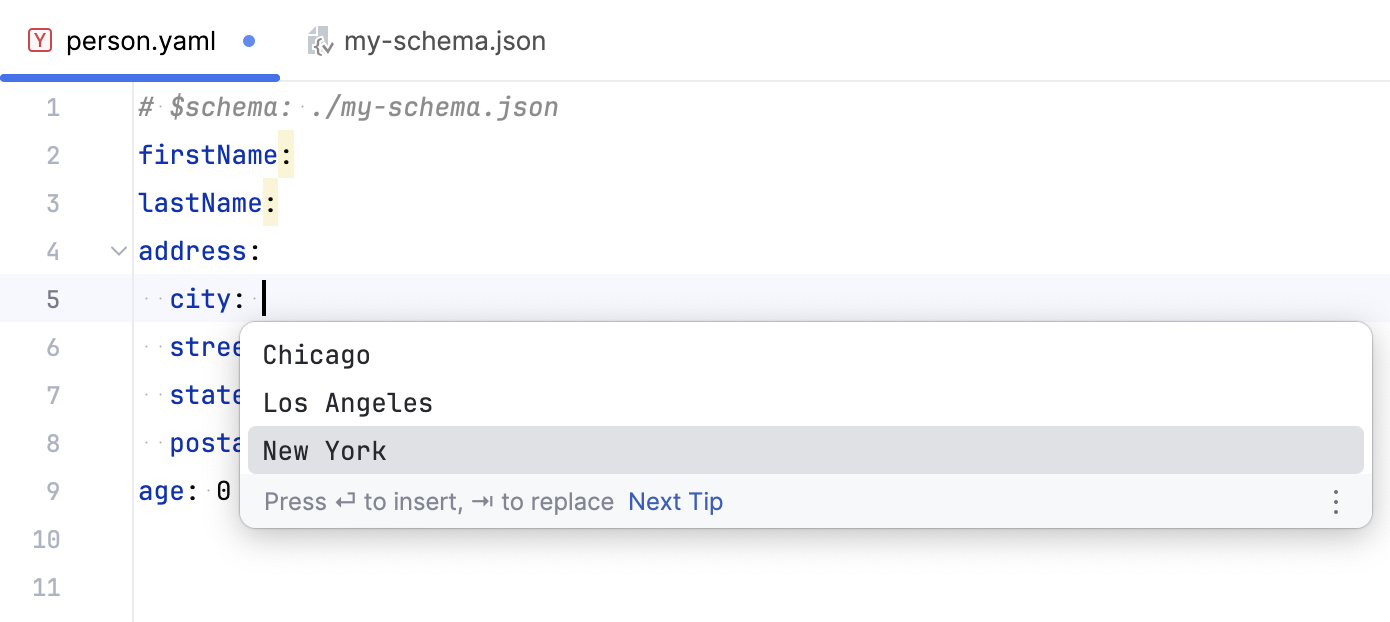
Task: Open the "Next Tip" link
Action: pos(675,501)
